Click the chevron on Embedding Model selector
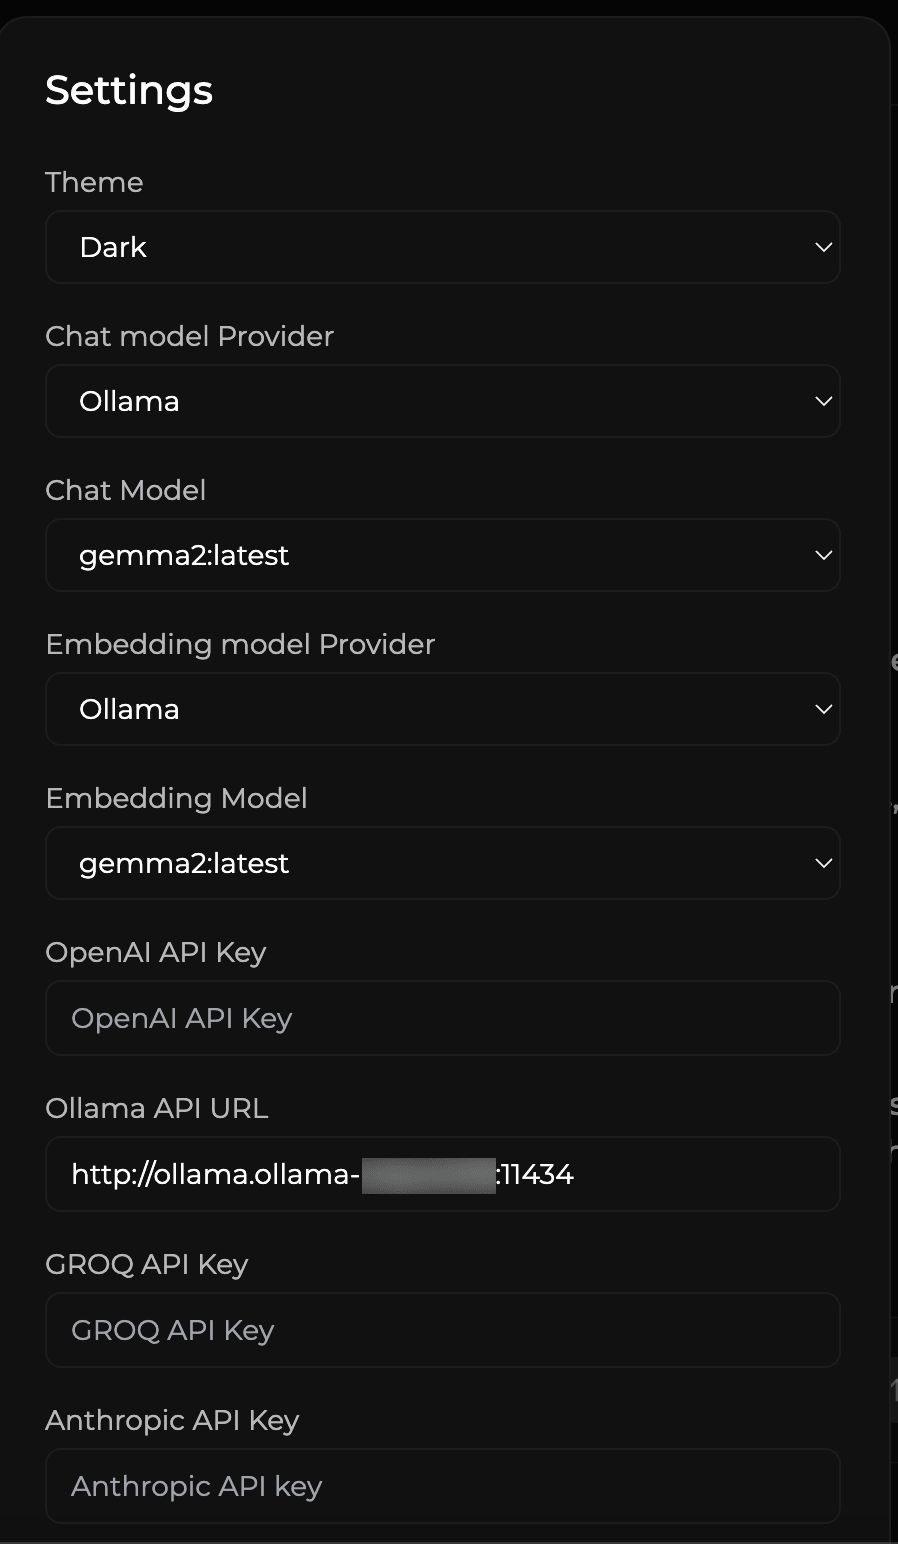This screenshot has height=1544, width=898. click(823, 863)
